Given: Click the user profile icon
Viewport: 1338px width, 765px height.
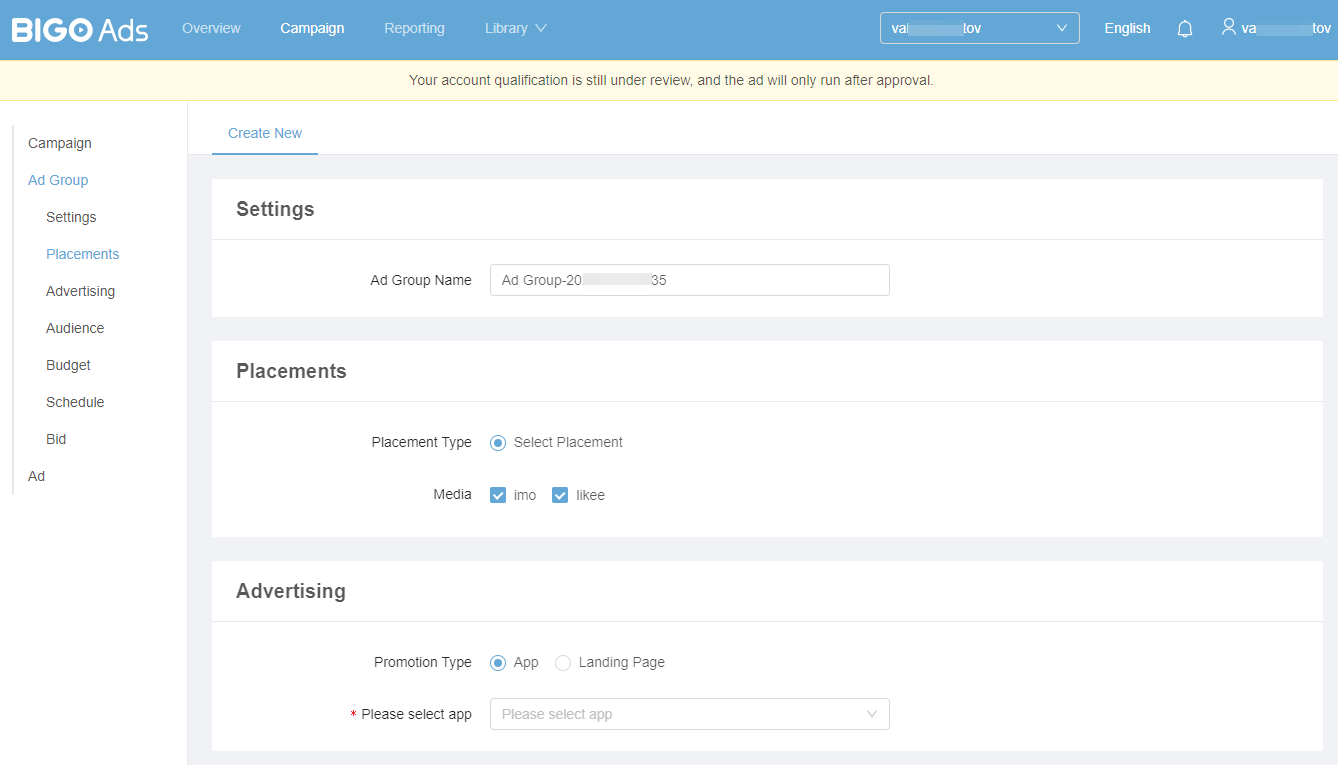Looking at the screenshot, I should click(1229, 27).
